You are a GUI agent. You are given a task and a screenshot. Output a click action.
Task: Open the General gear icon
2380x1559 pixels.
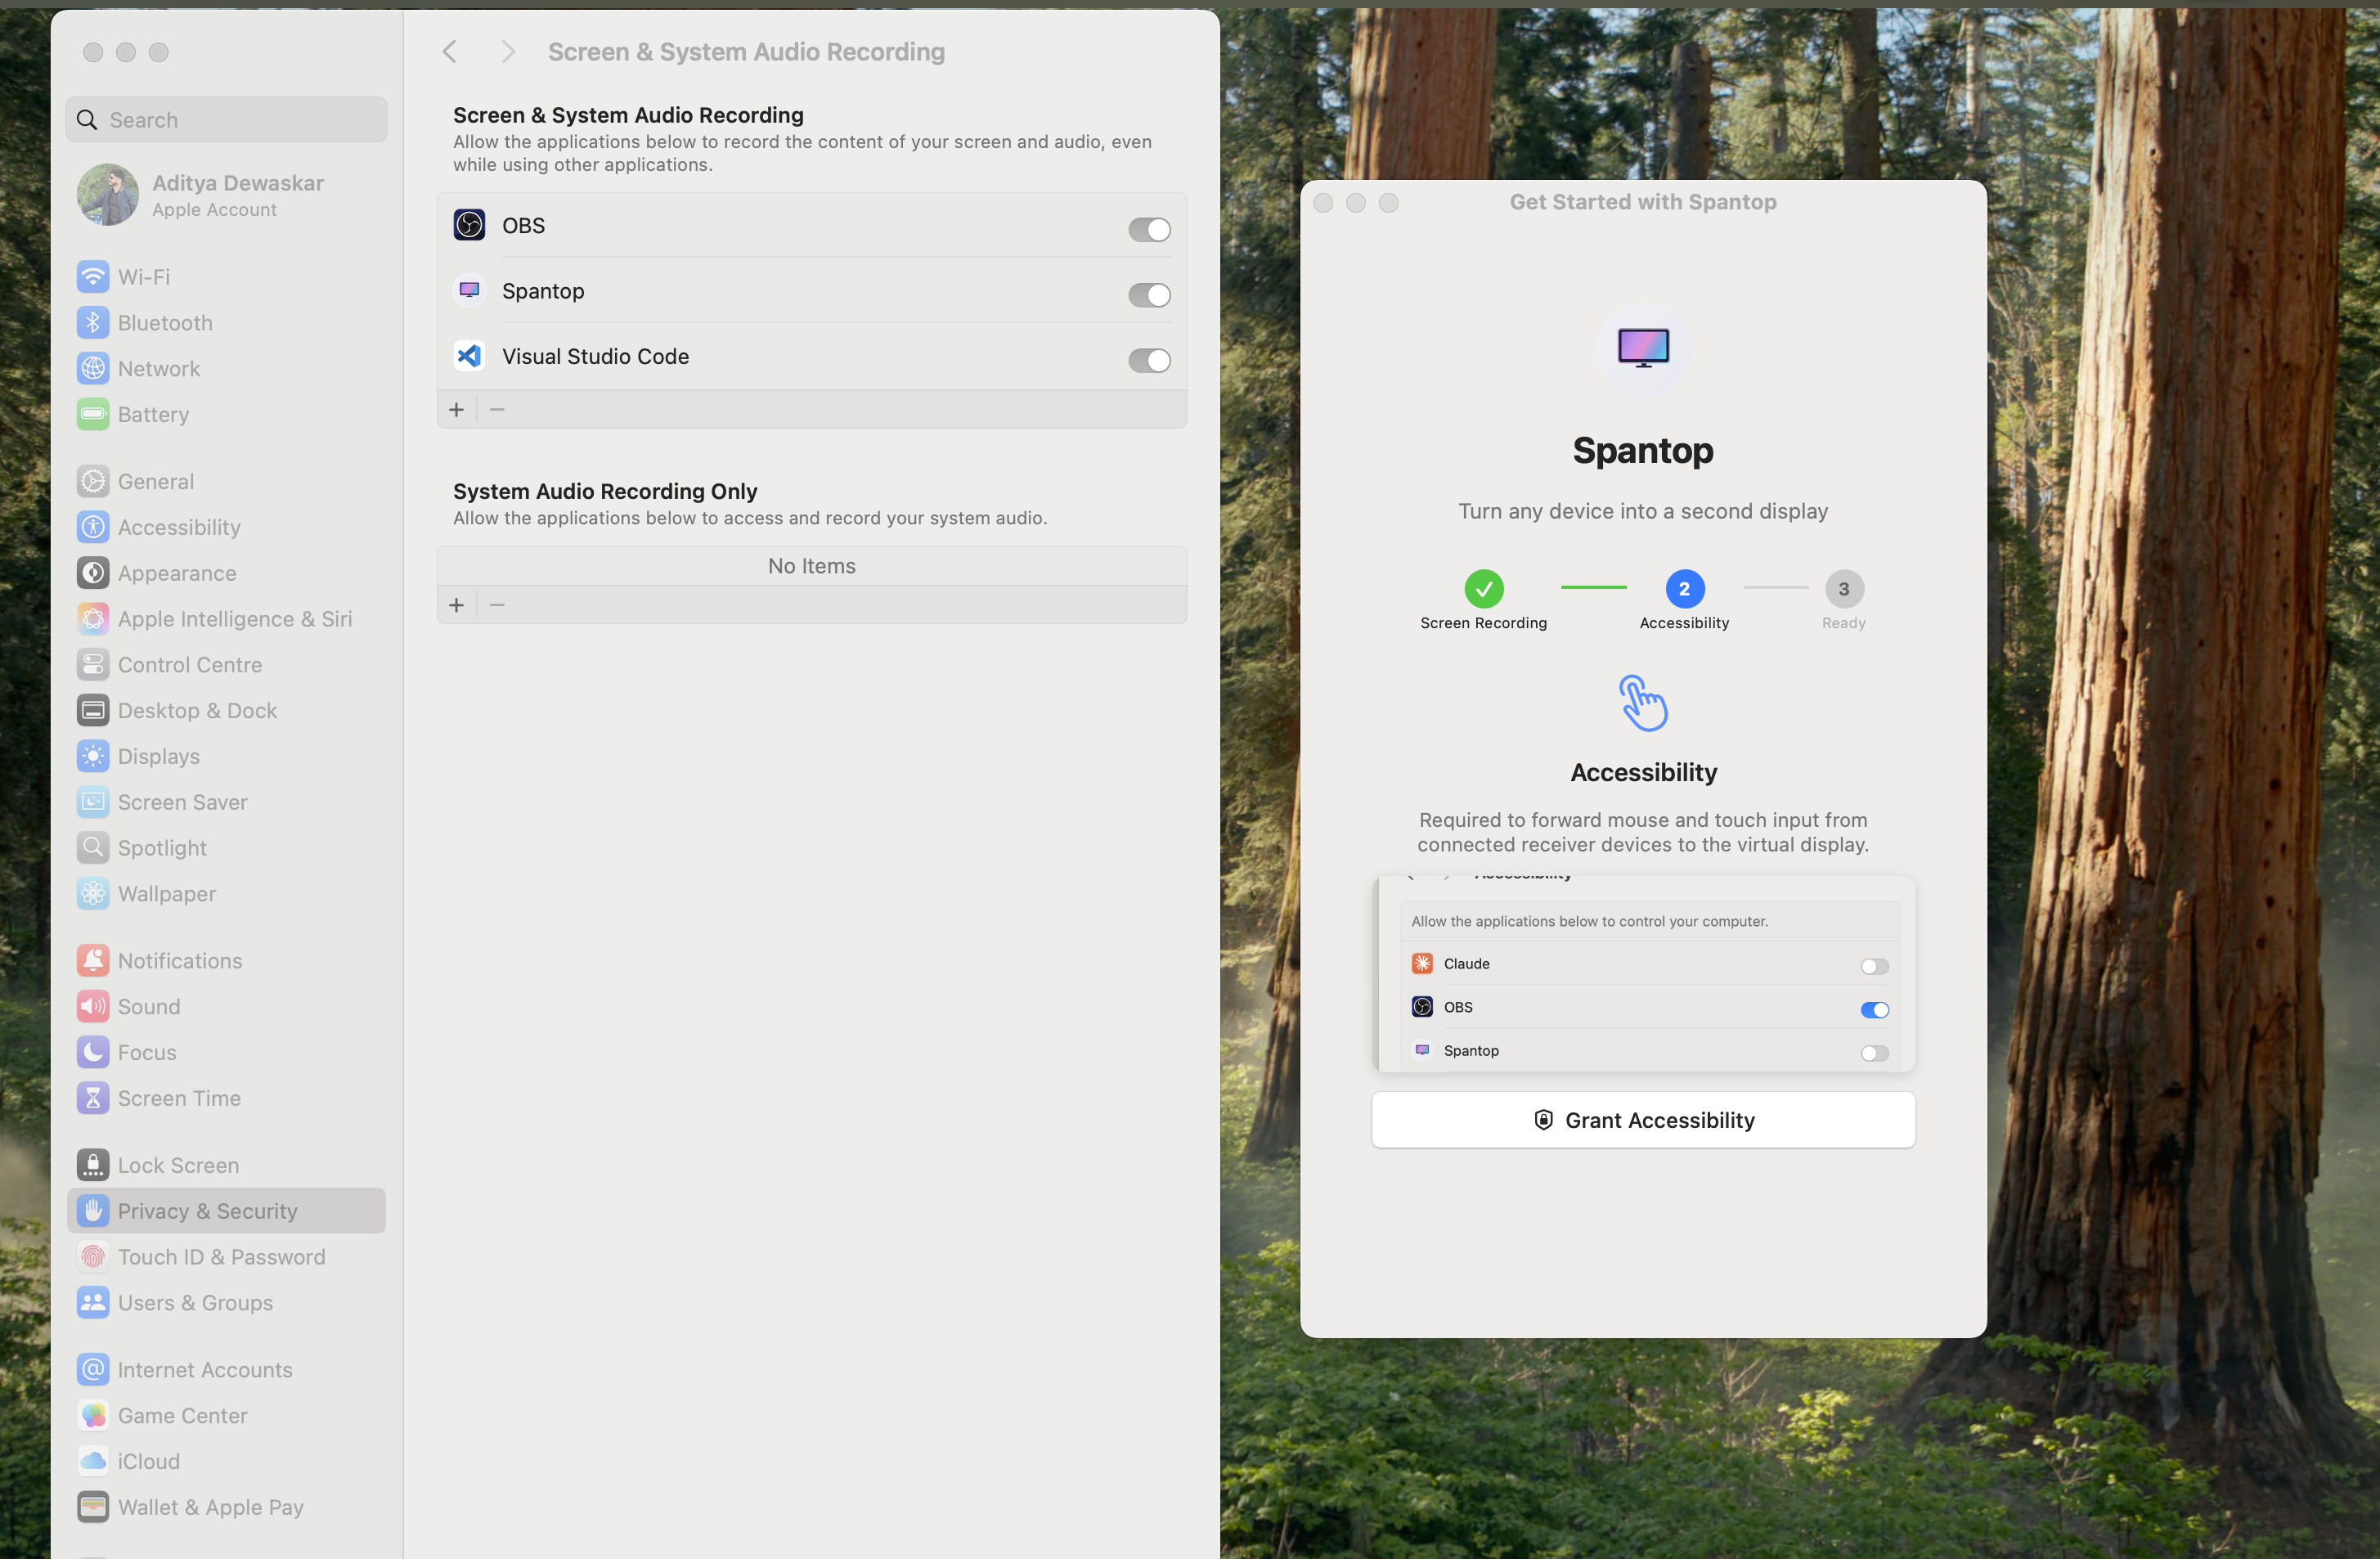[93, 482]
